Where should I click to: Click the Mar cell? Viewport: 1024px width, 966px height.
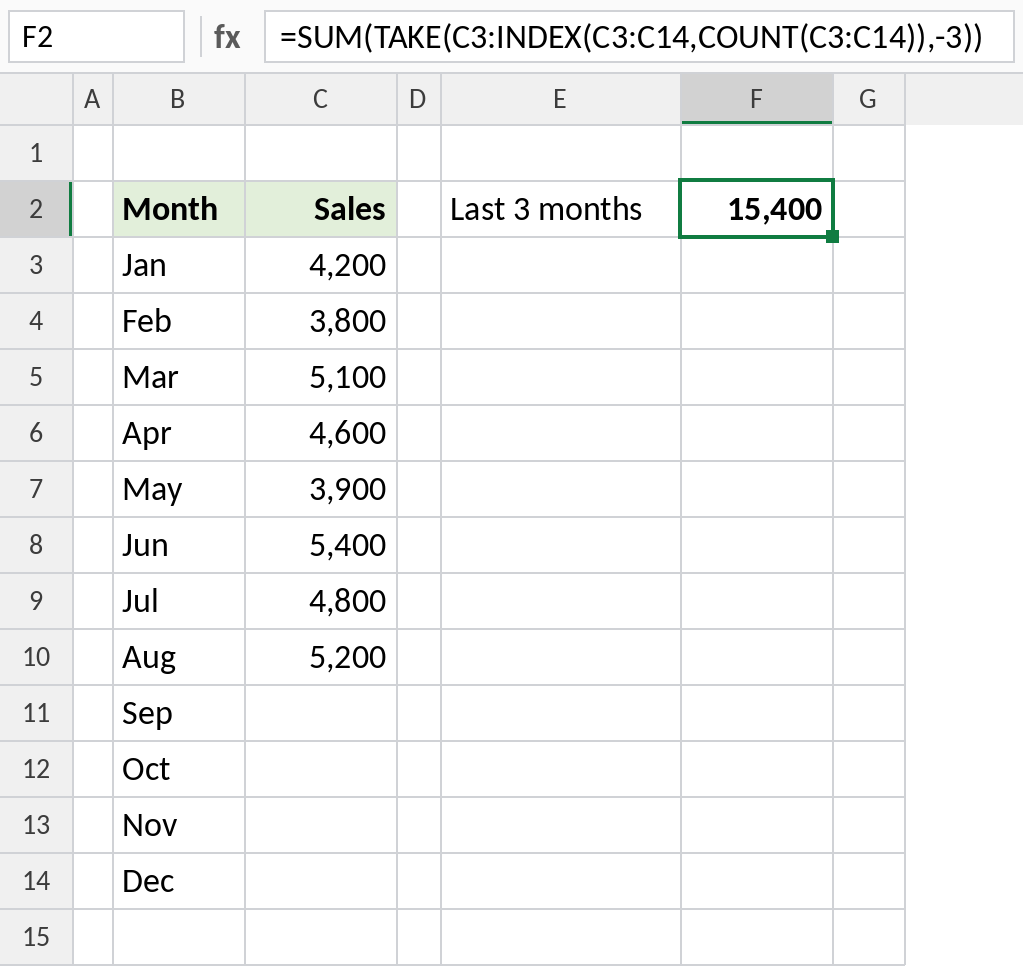click(179, 377)
